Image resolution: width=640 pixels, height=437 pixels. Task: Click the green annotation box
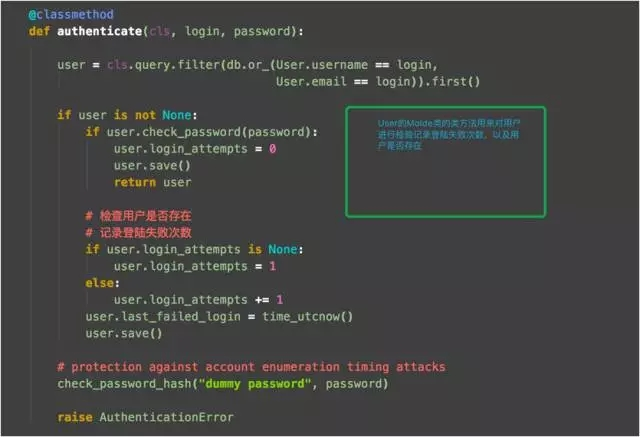tap(446, 162)
